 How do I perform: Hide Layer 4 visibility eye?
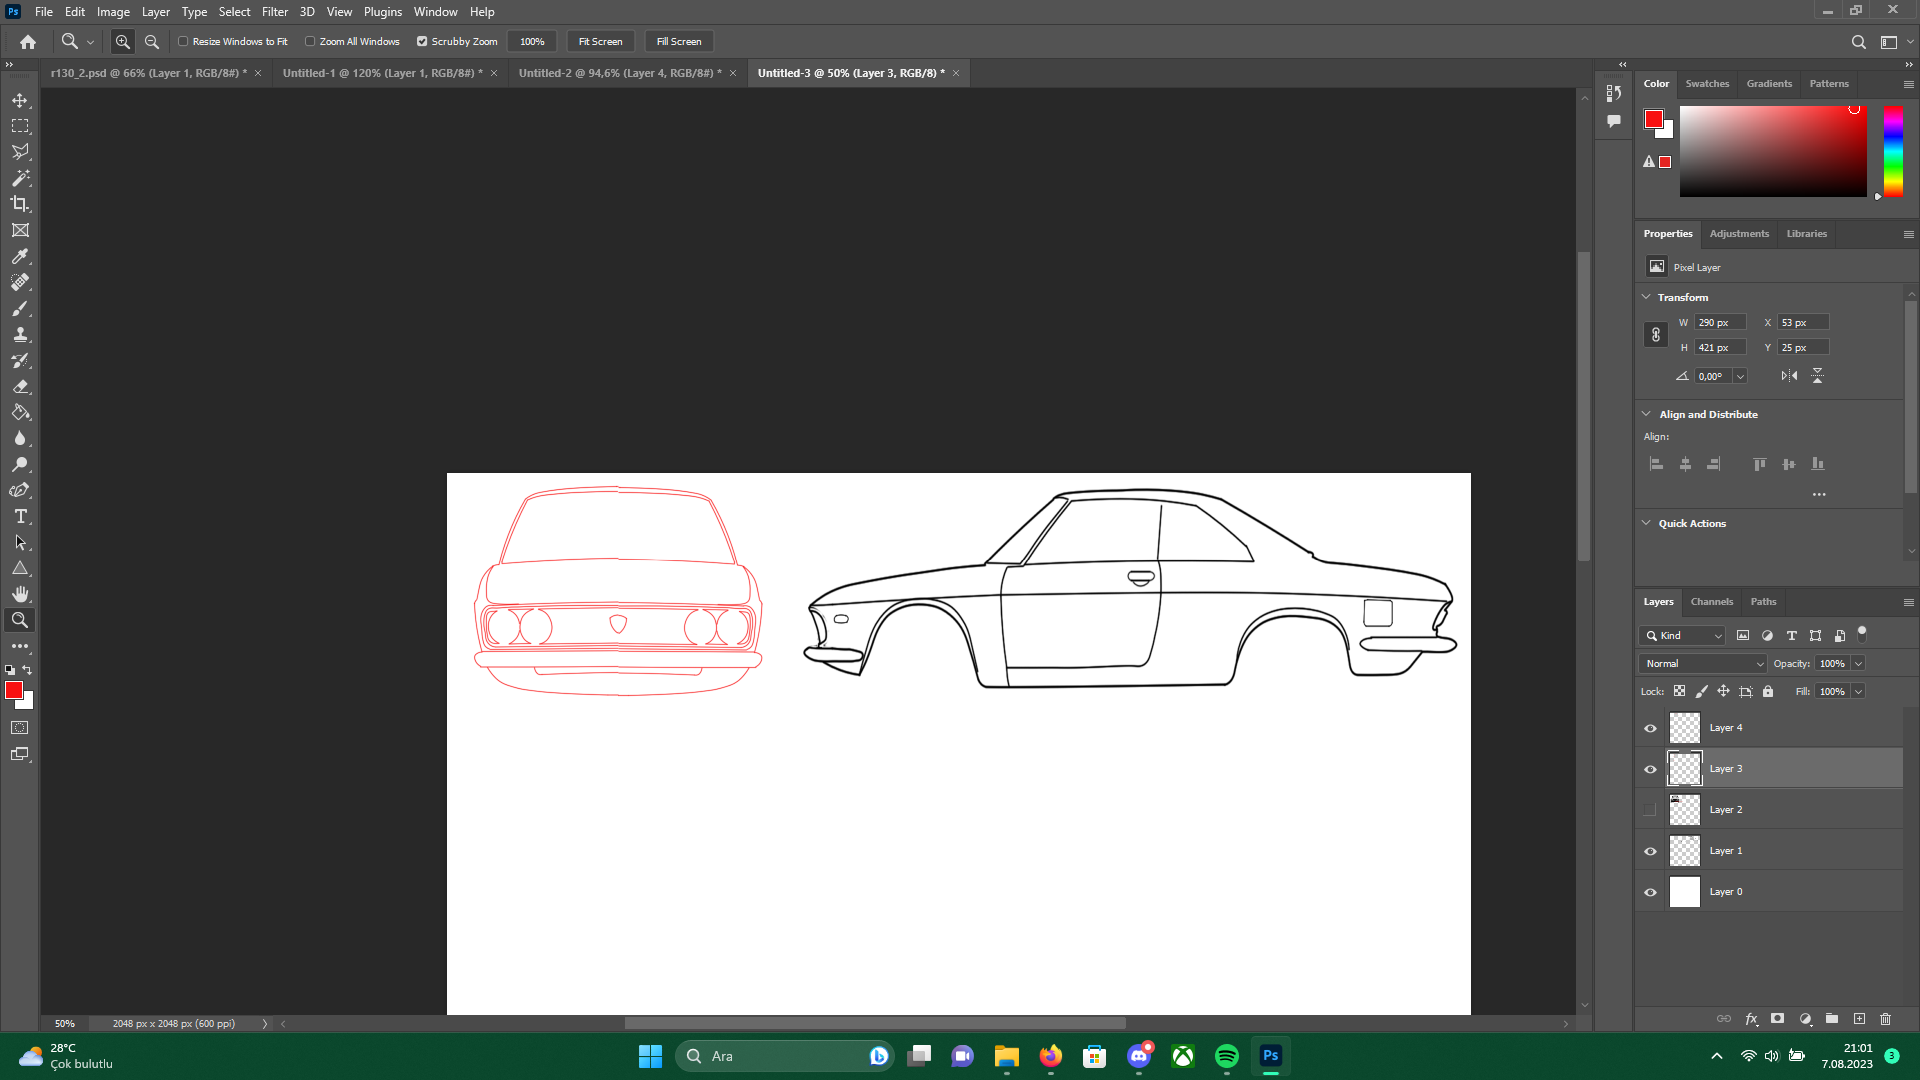(1650, 728)
